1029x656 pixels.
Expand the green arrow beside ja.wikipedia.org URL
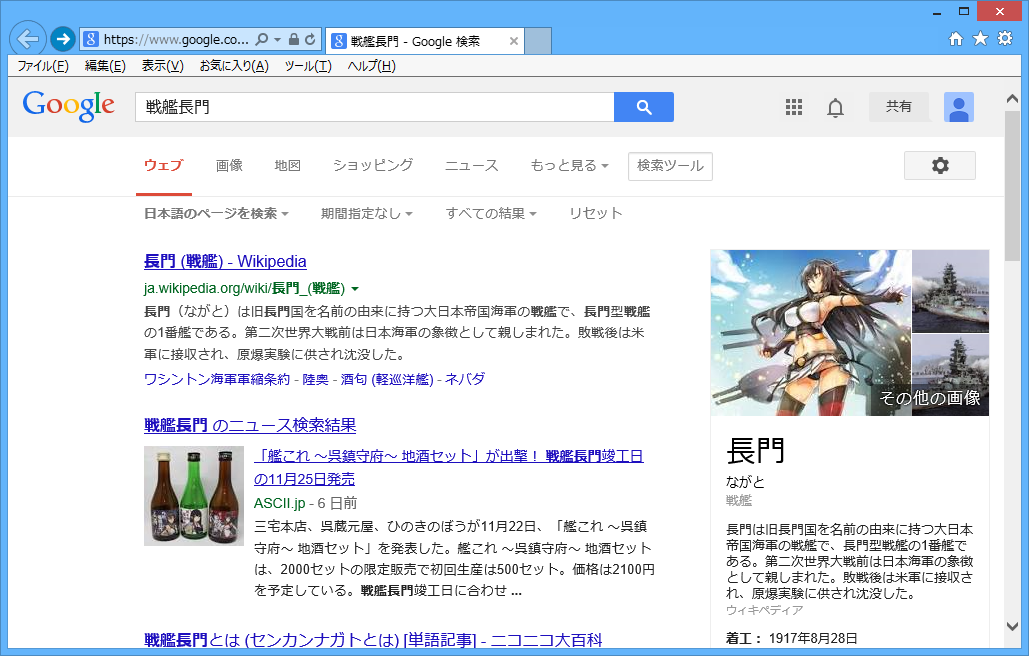(355, 289)
